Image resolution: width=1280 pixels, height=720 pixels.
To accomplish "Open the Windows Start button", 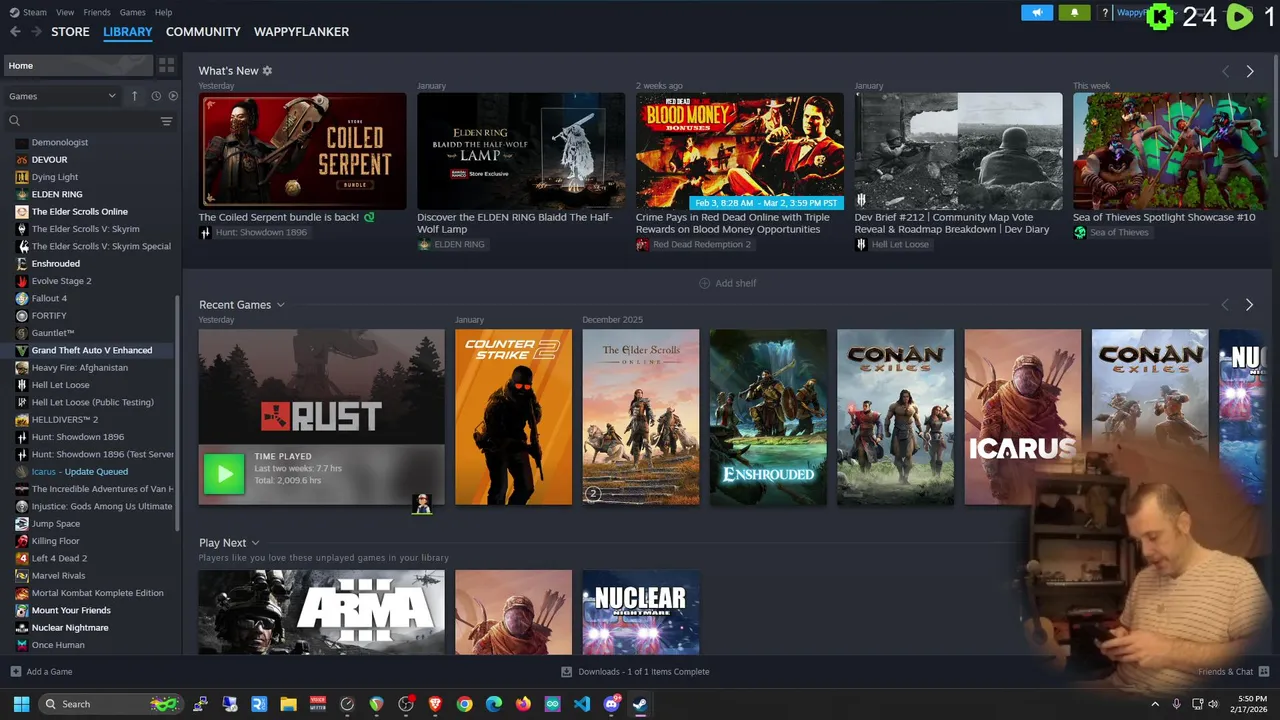I will [21, 704].
